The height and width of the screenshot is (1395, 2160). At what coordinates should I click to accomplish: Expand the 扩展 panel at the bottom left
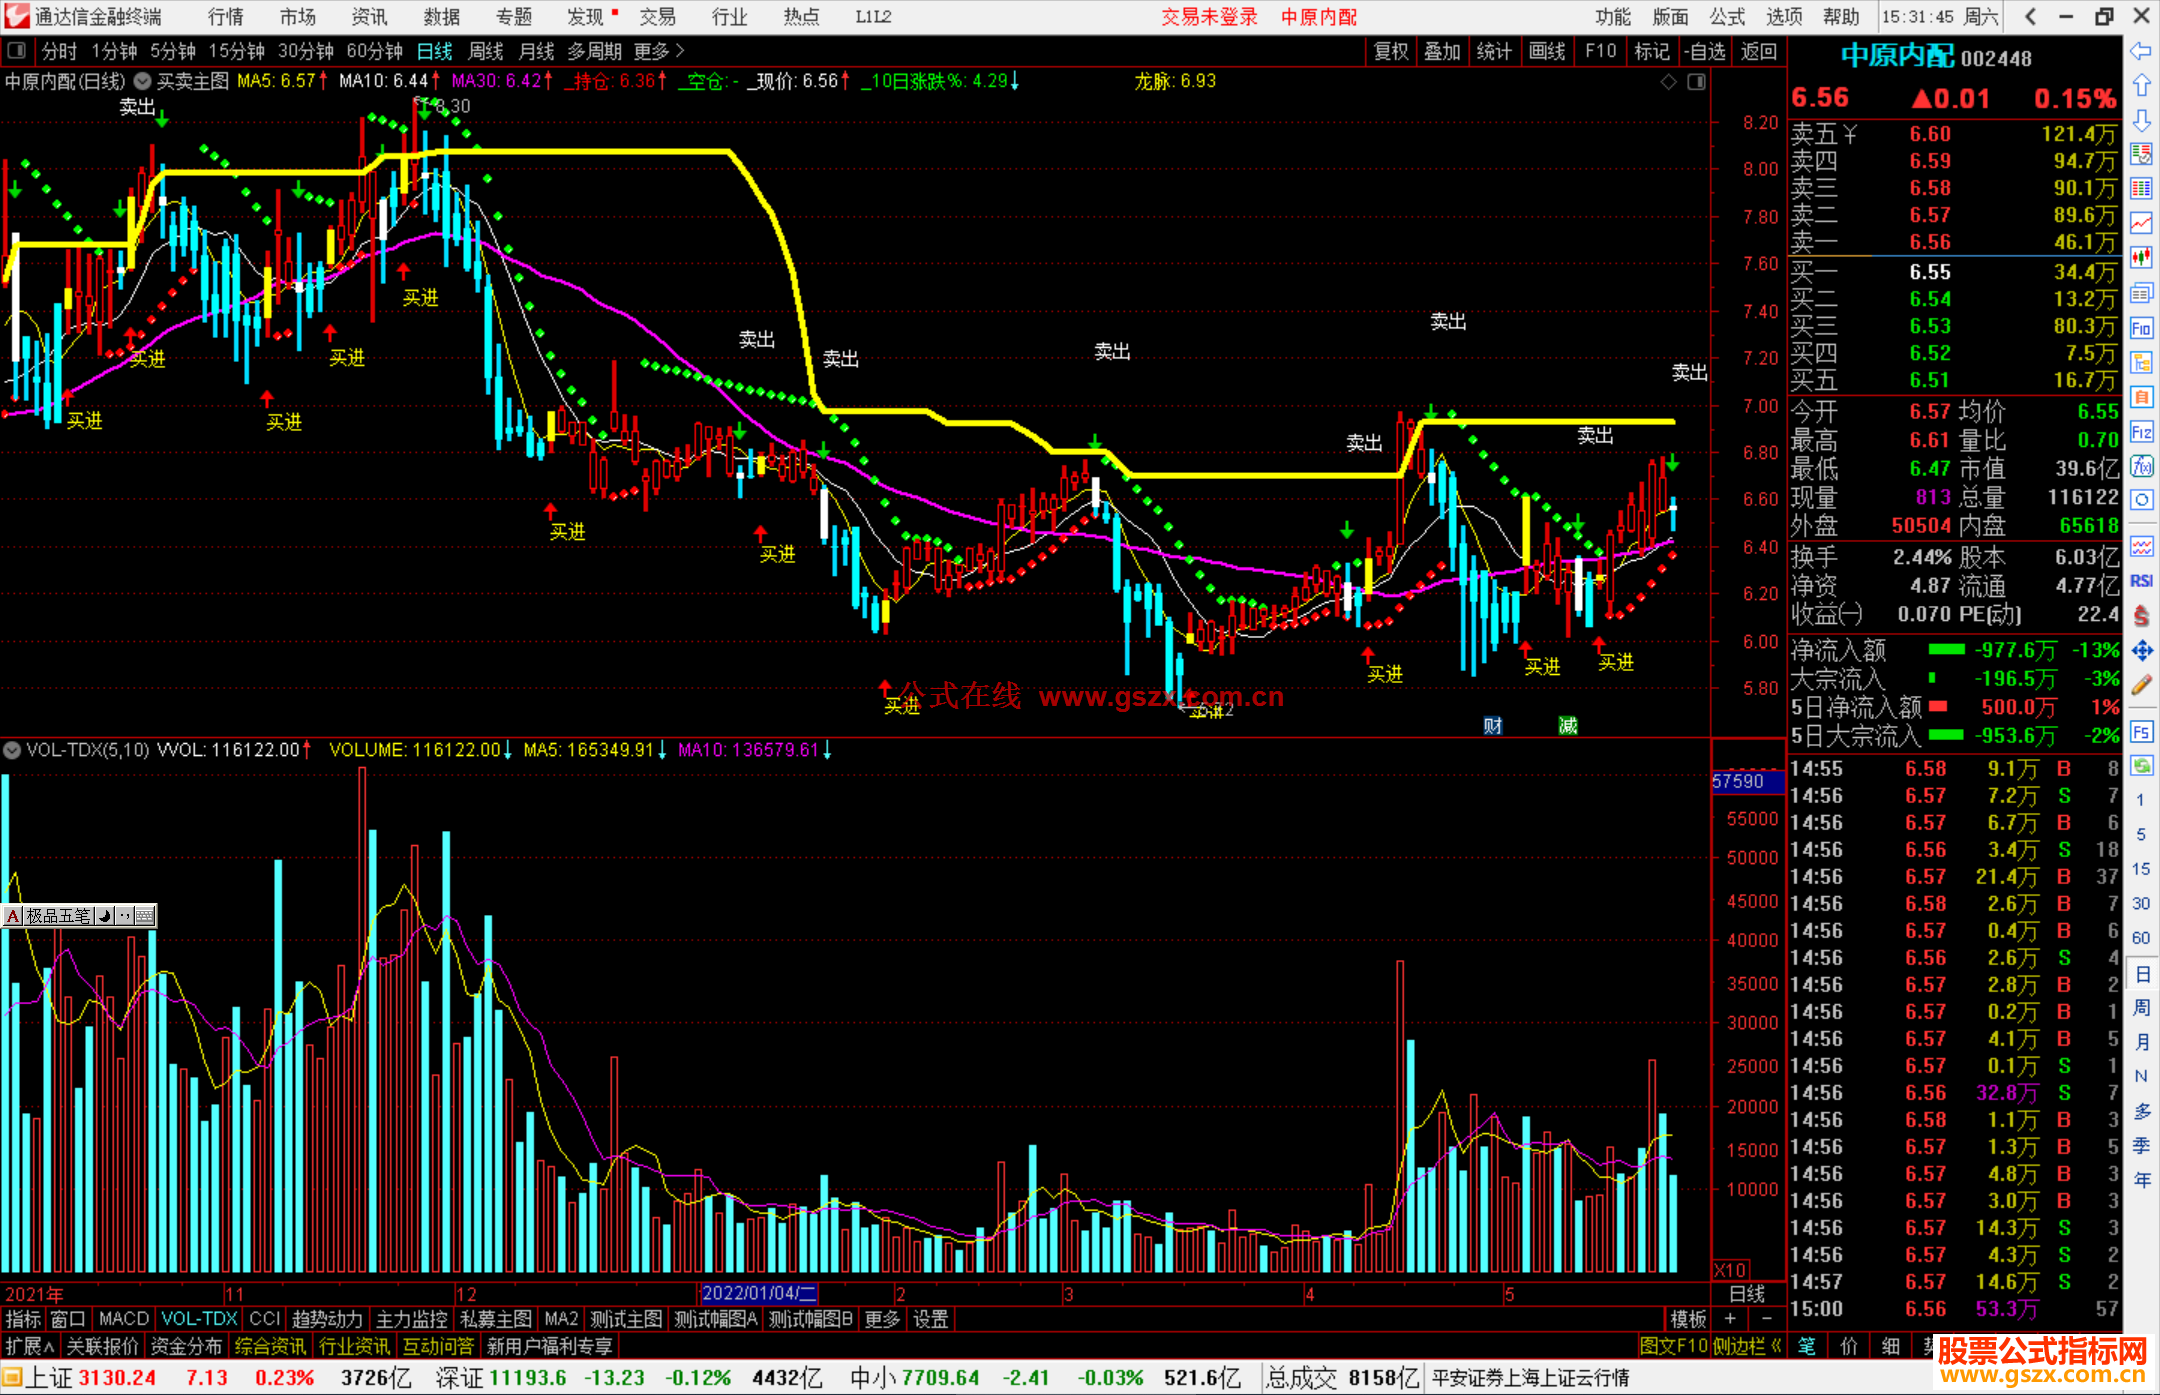30,1346
